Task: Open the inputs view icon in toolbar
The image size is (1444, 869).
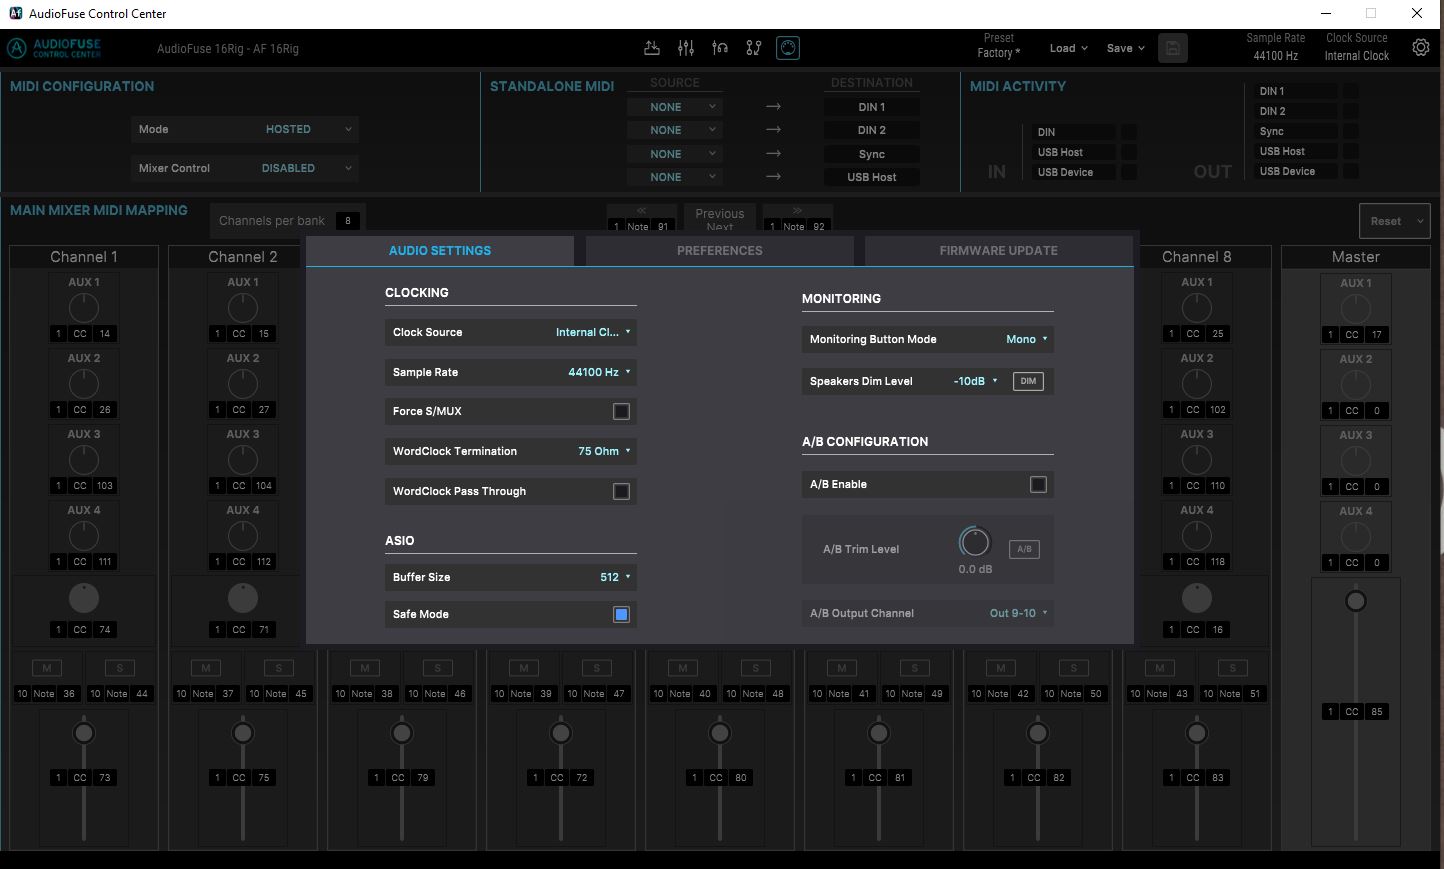Action: 652,48
